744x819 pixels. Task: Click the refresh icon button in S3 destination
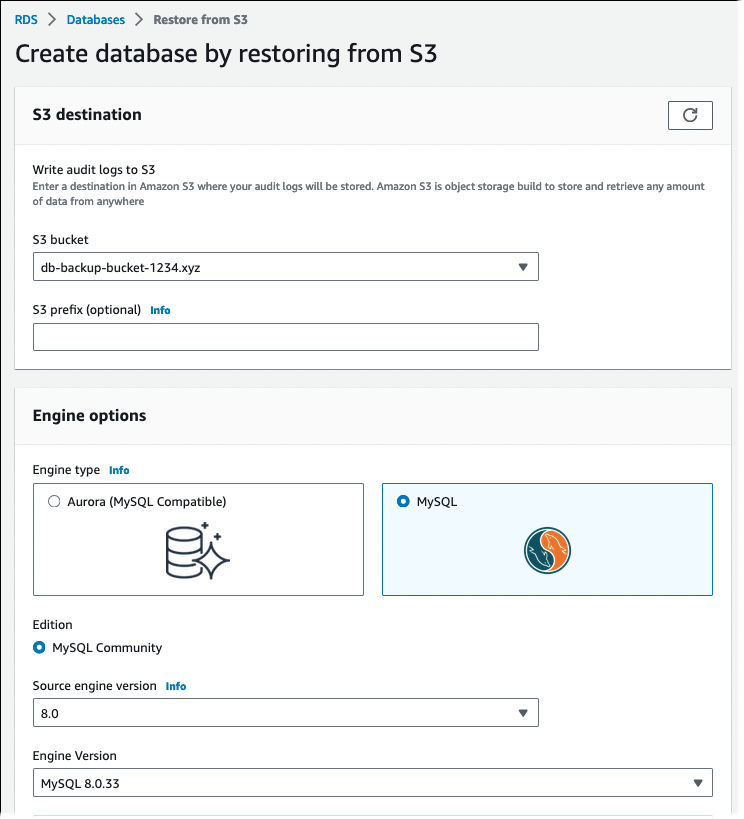click(x=690, y=115)
